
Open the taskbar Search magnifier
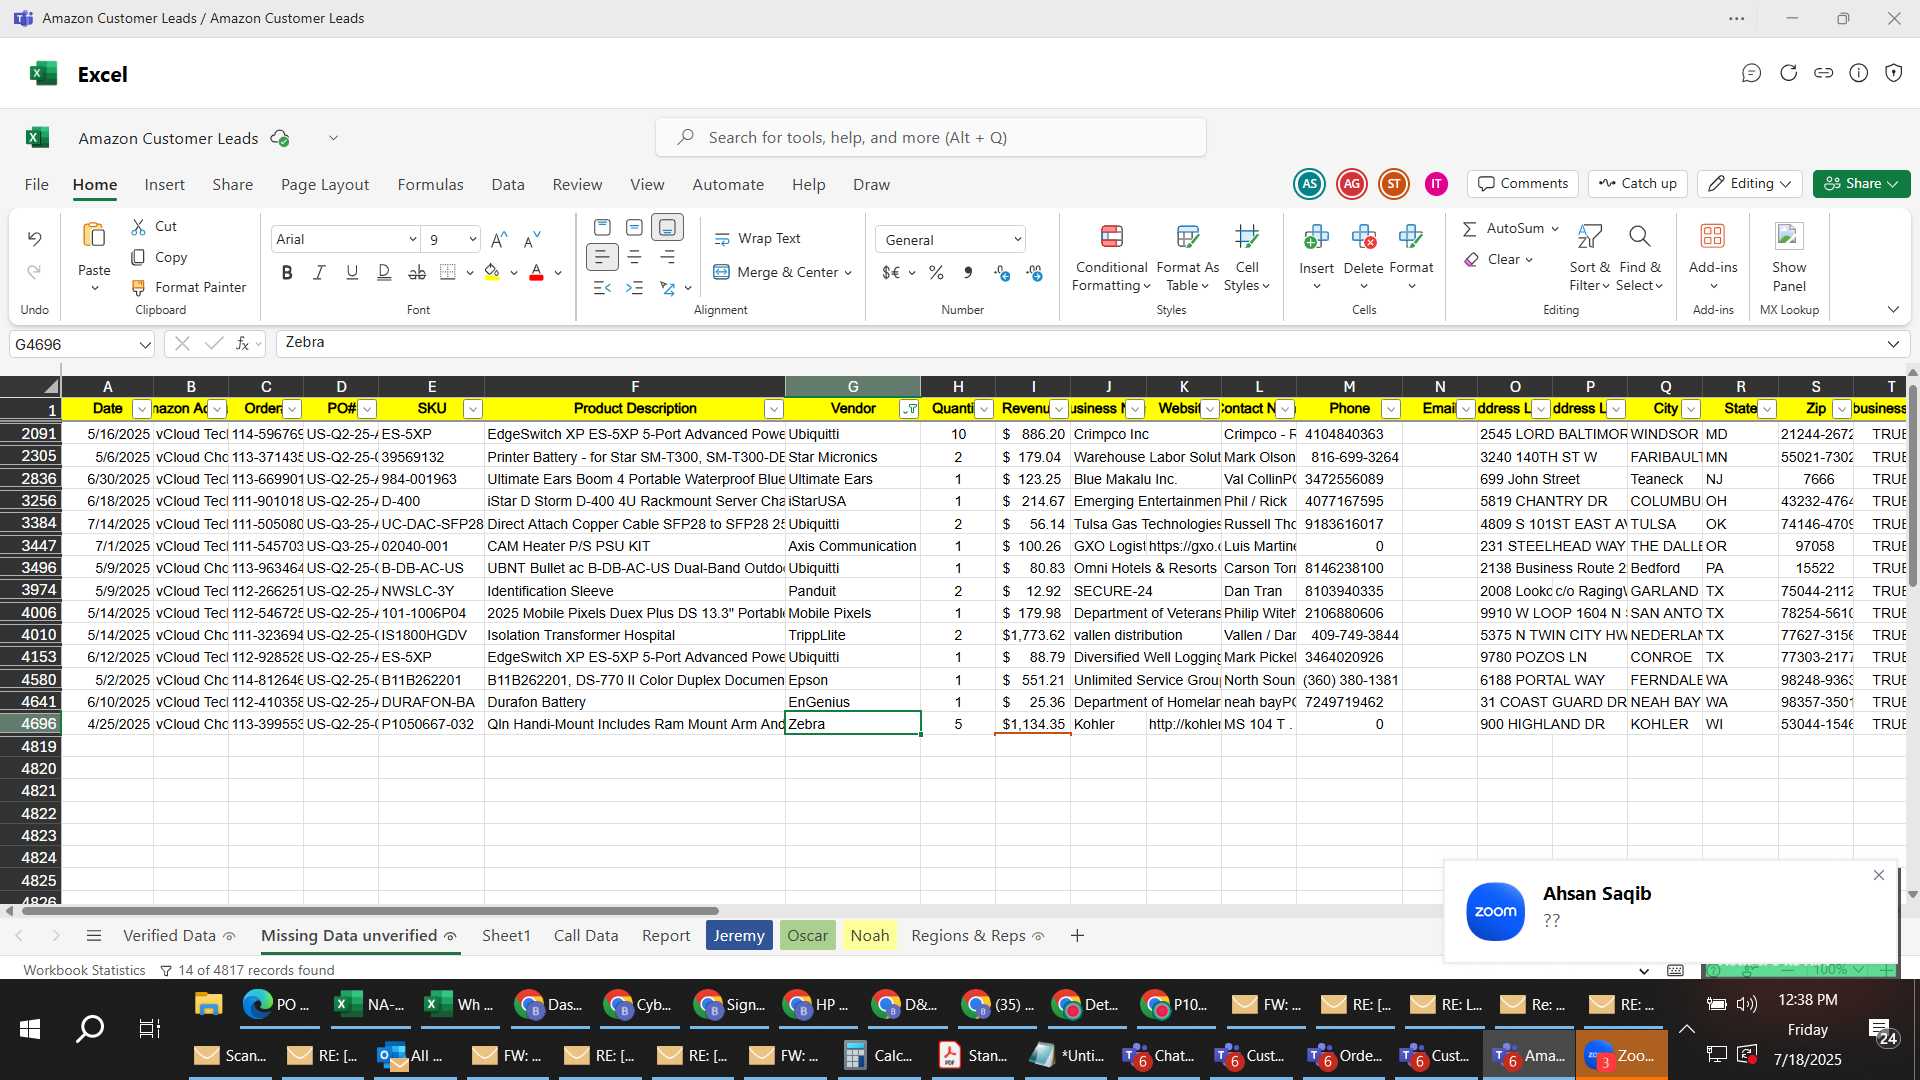coord(90,1029)
